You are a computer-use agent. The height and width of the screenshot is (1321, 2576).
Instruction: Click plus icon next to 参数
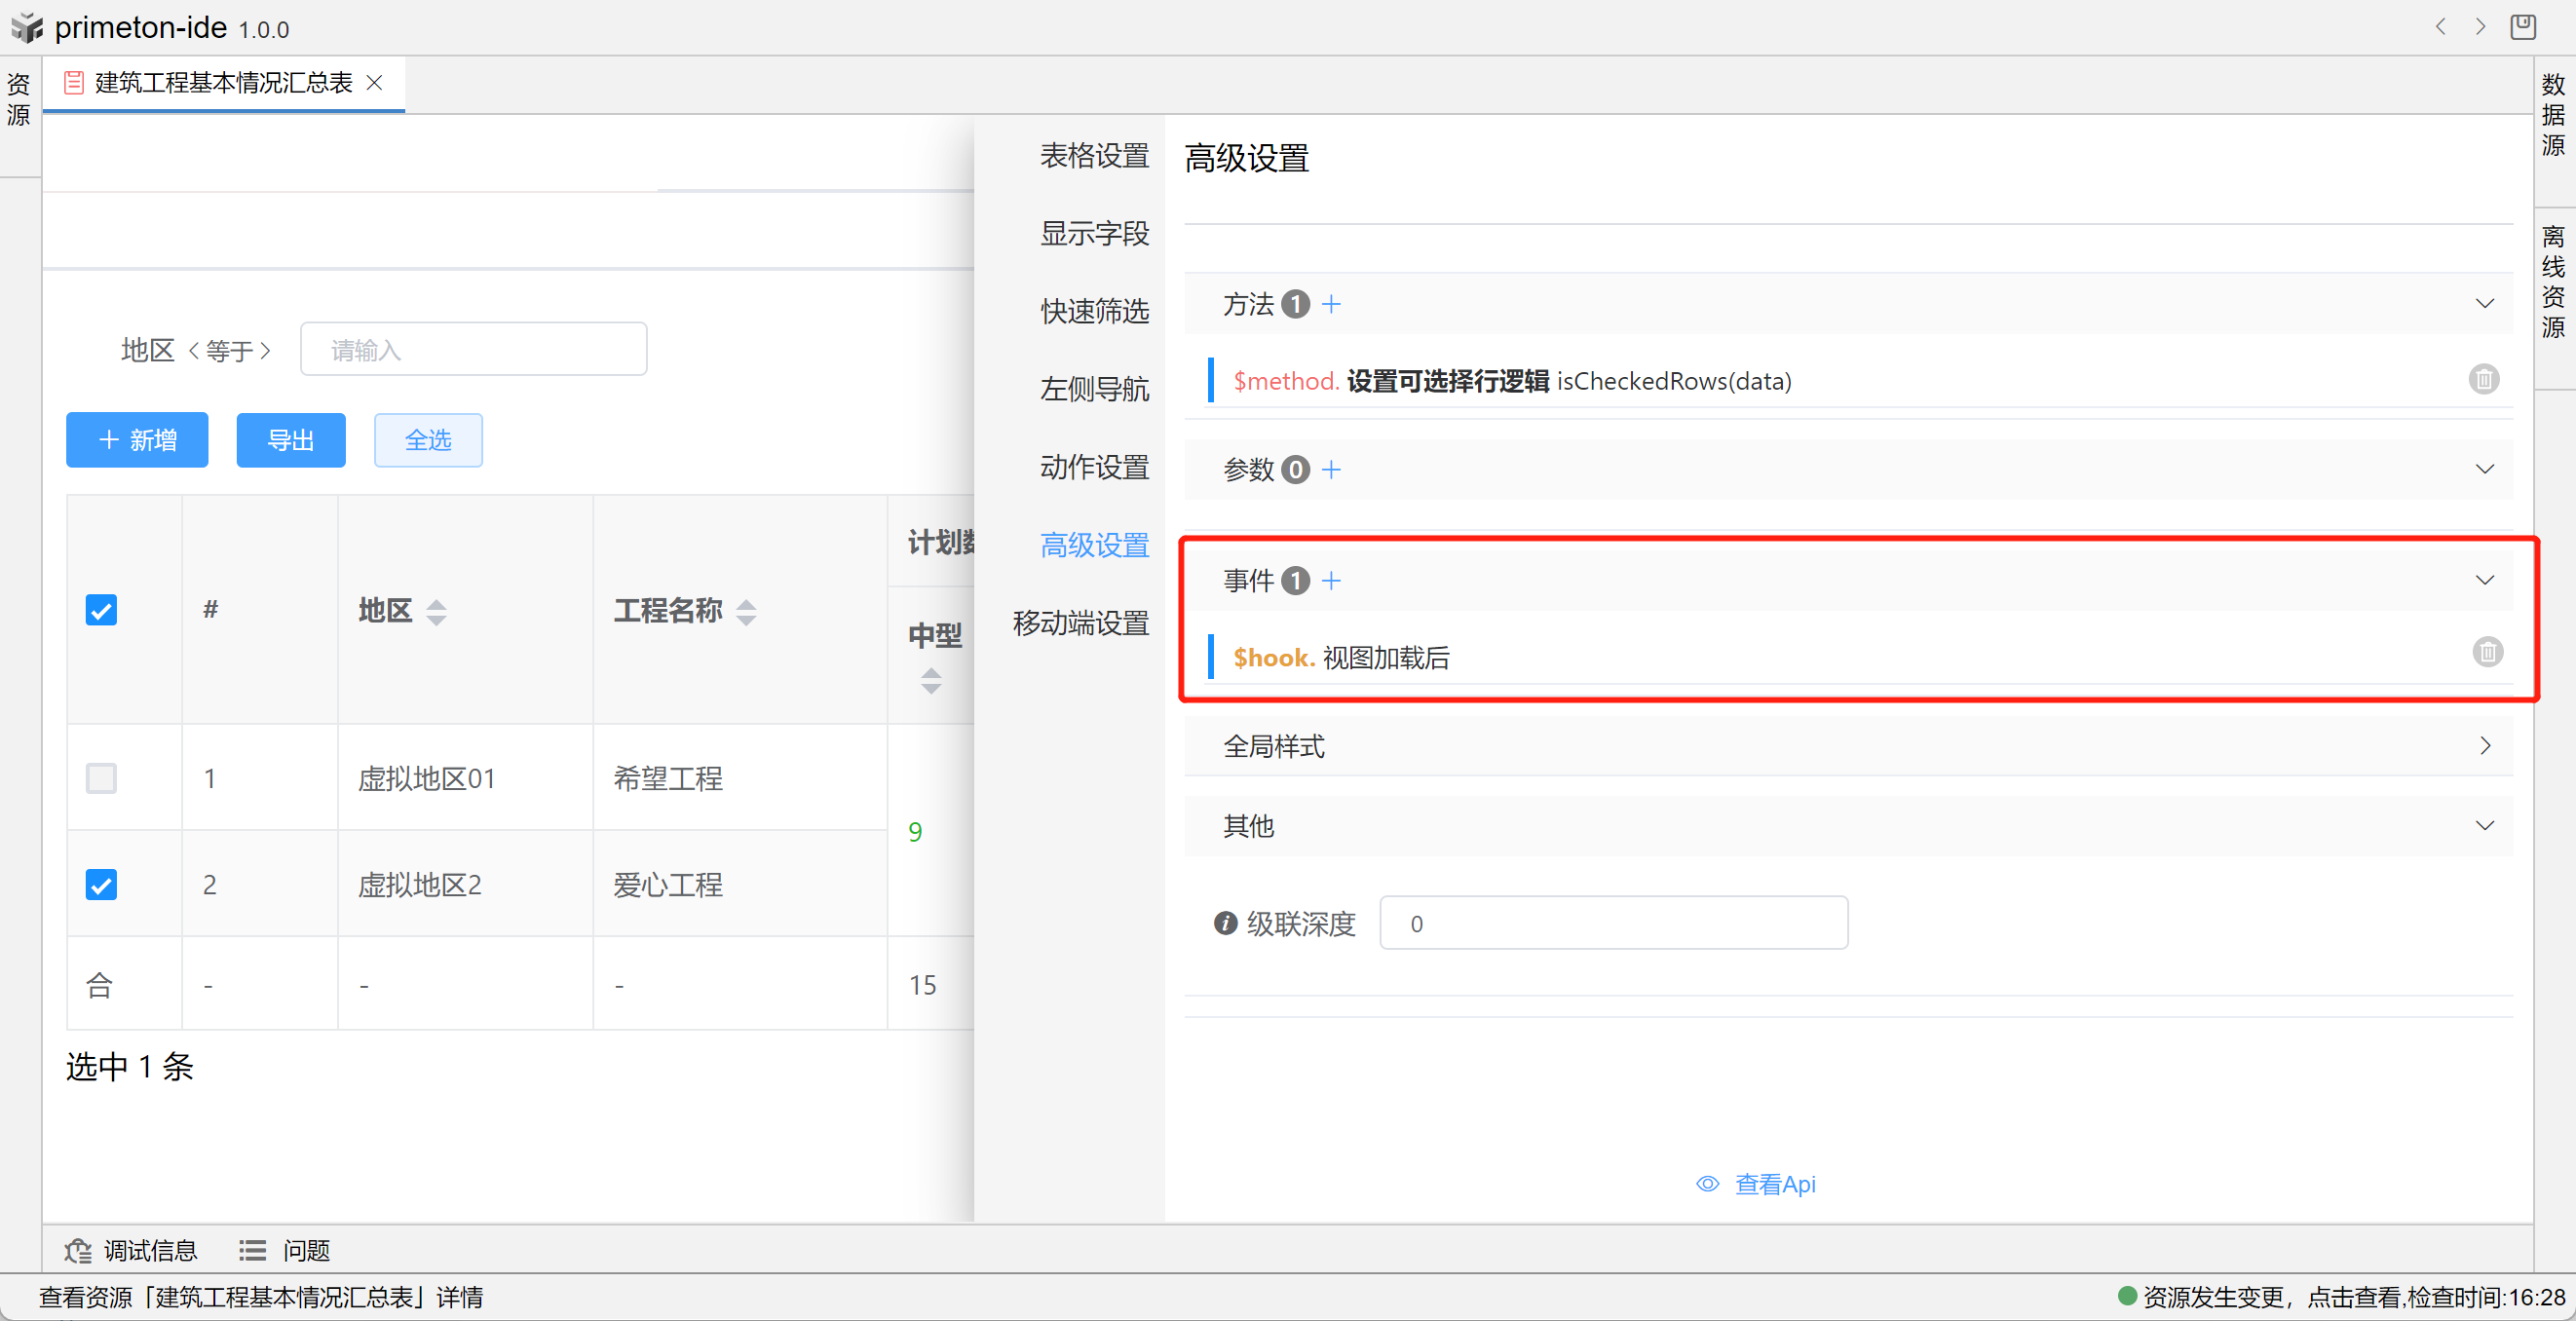(x=1331, y=469)
